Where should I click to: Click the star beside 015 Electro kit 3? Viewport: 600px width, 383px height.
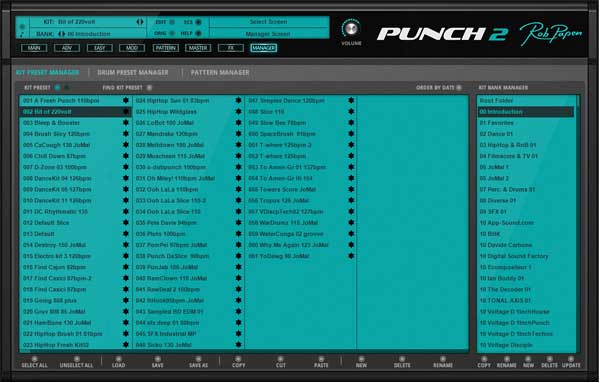point(126,256)
